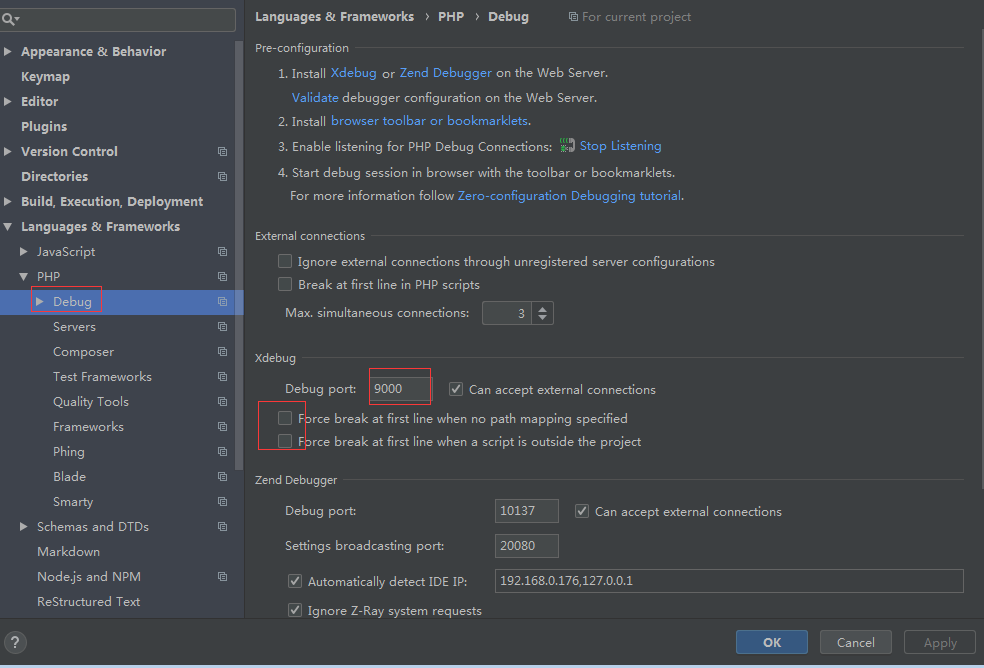
Task: Select Quality Tools under PHP
Action: pyautogui.click(x=91, y=401)
